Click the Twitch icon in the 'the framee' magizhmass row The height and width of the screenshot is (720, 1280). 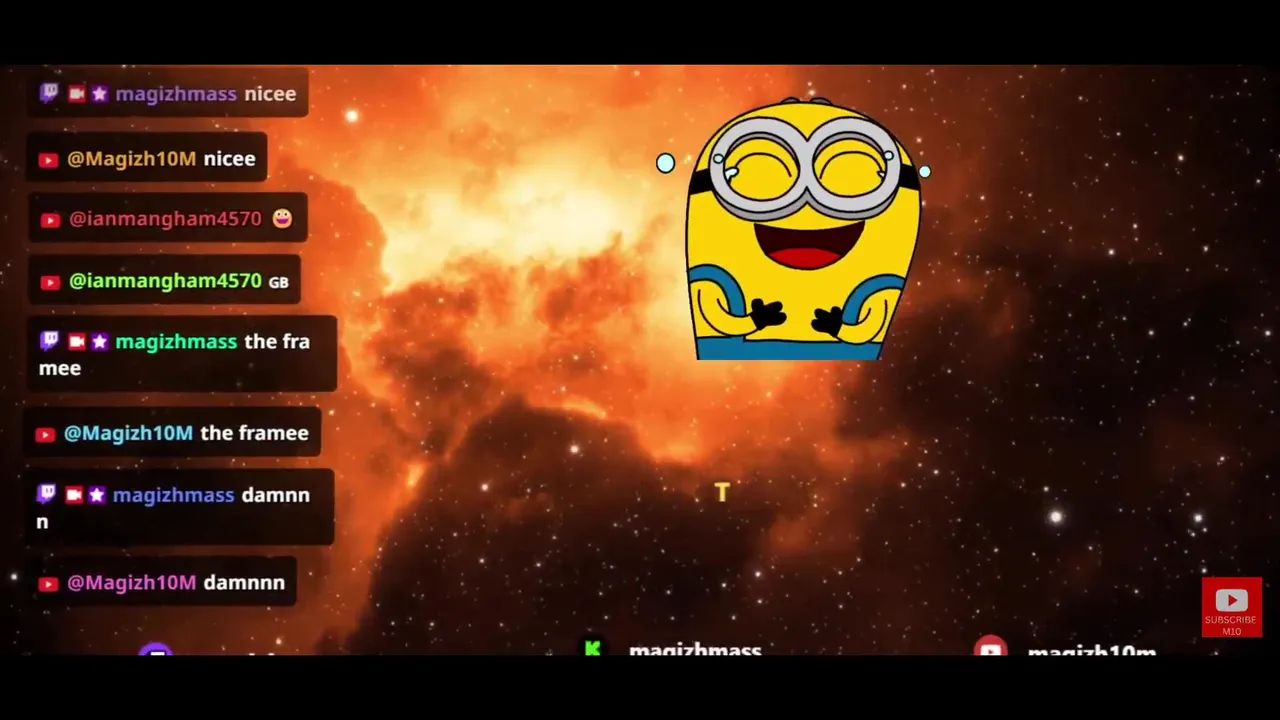pos(49,341)
